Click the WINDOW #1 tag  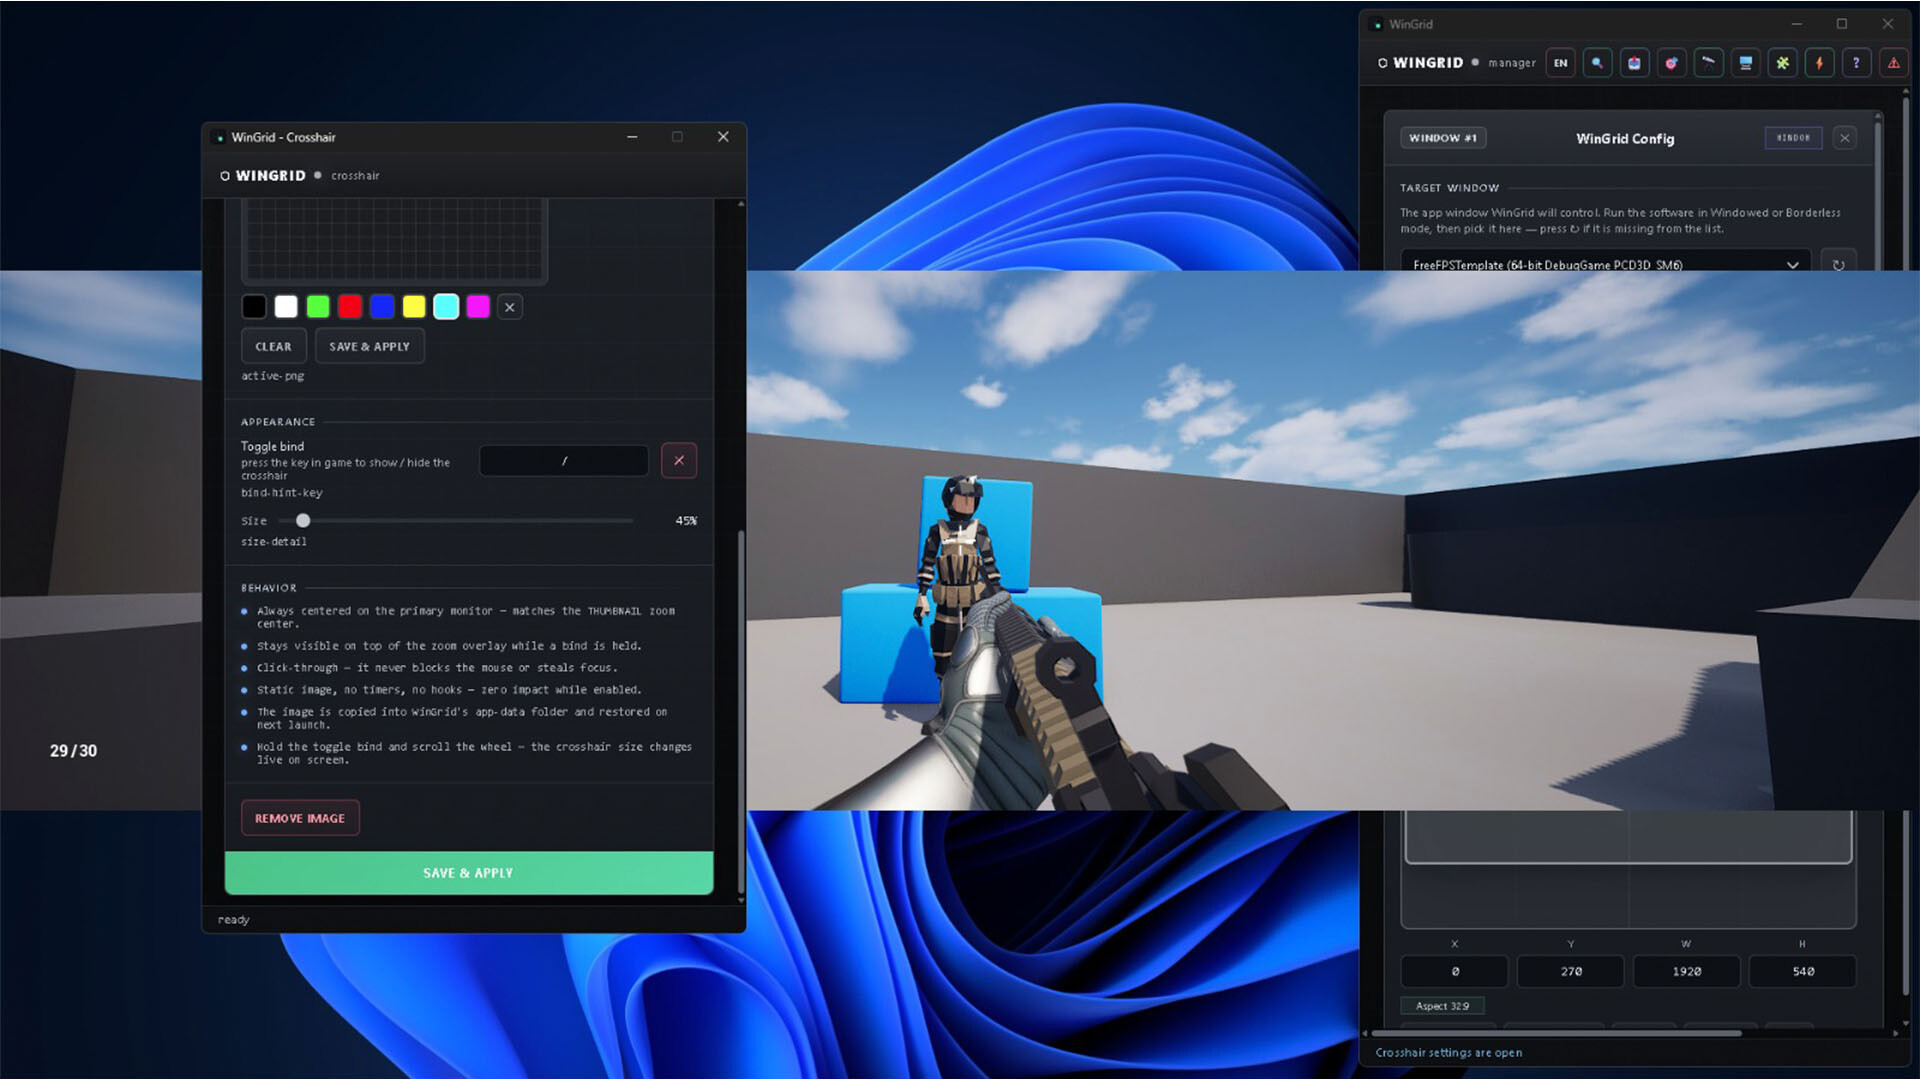[x=1443, y=138]
